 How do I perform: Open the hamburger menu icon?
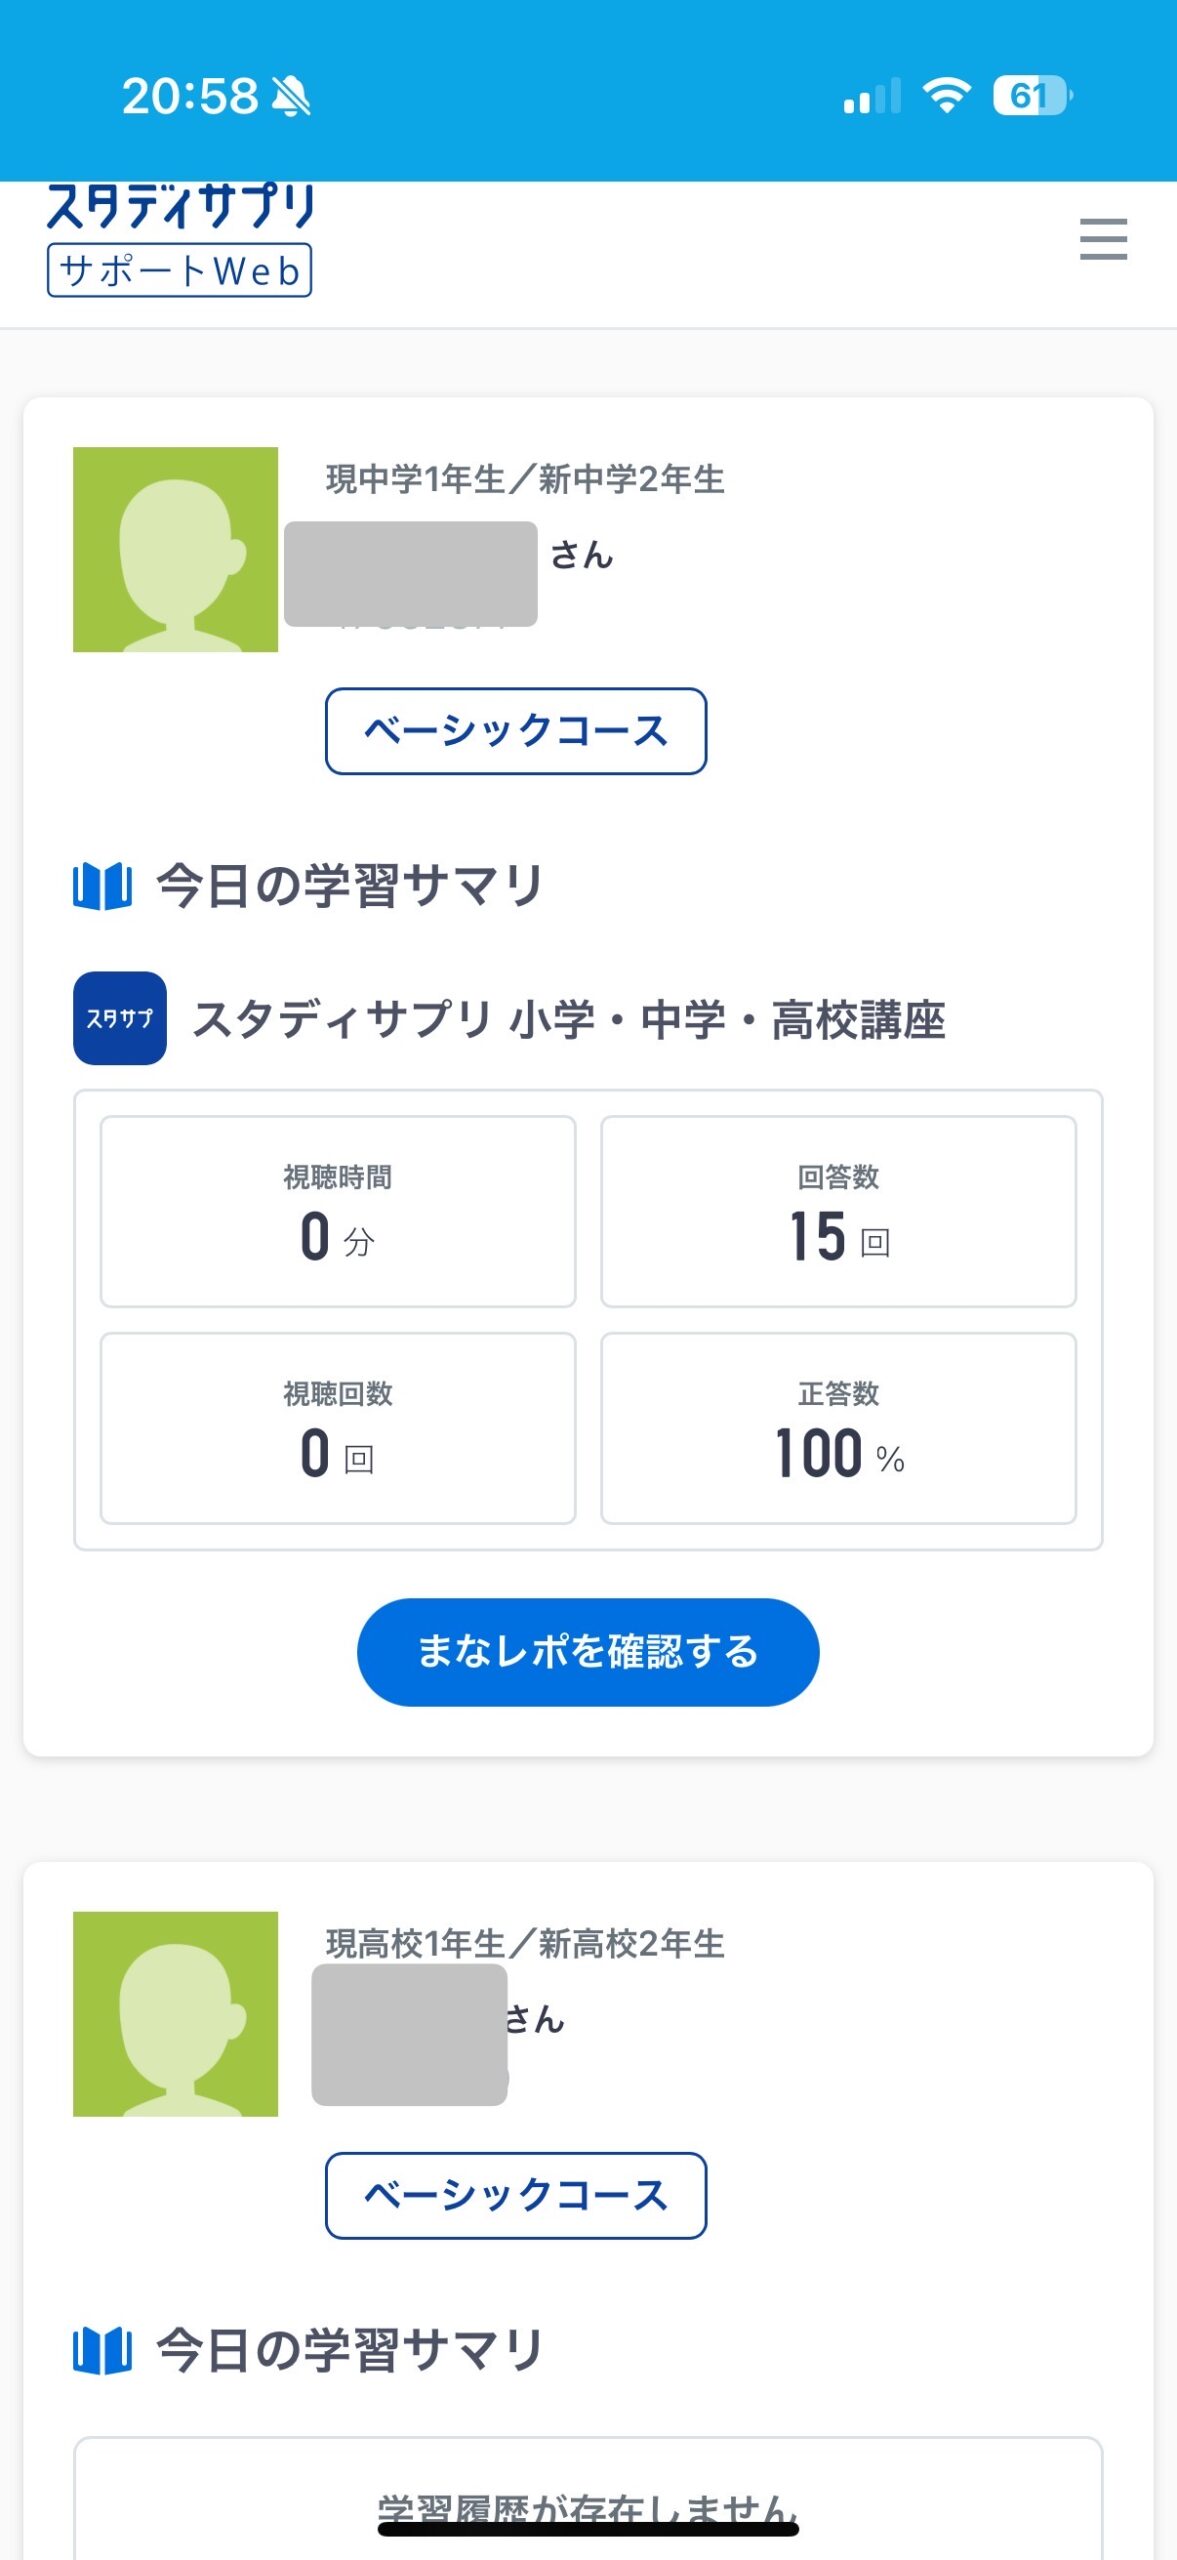1103,240
